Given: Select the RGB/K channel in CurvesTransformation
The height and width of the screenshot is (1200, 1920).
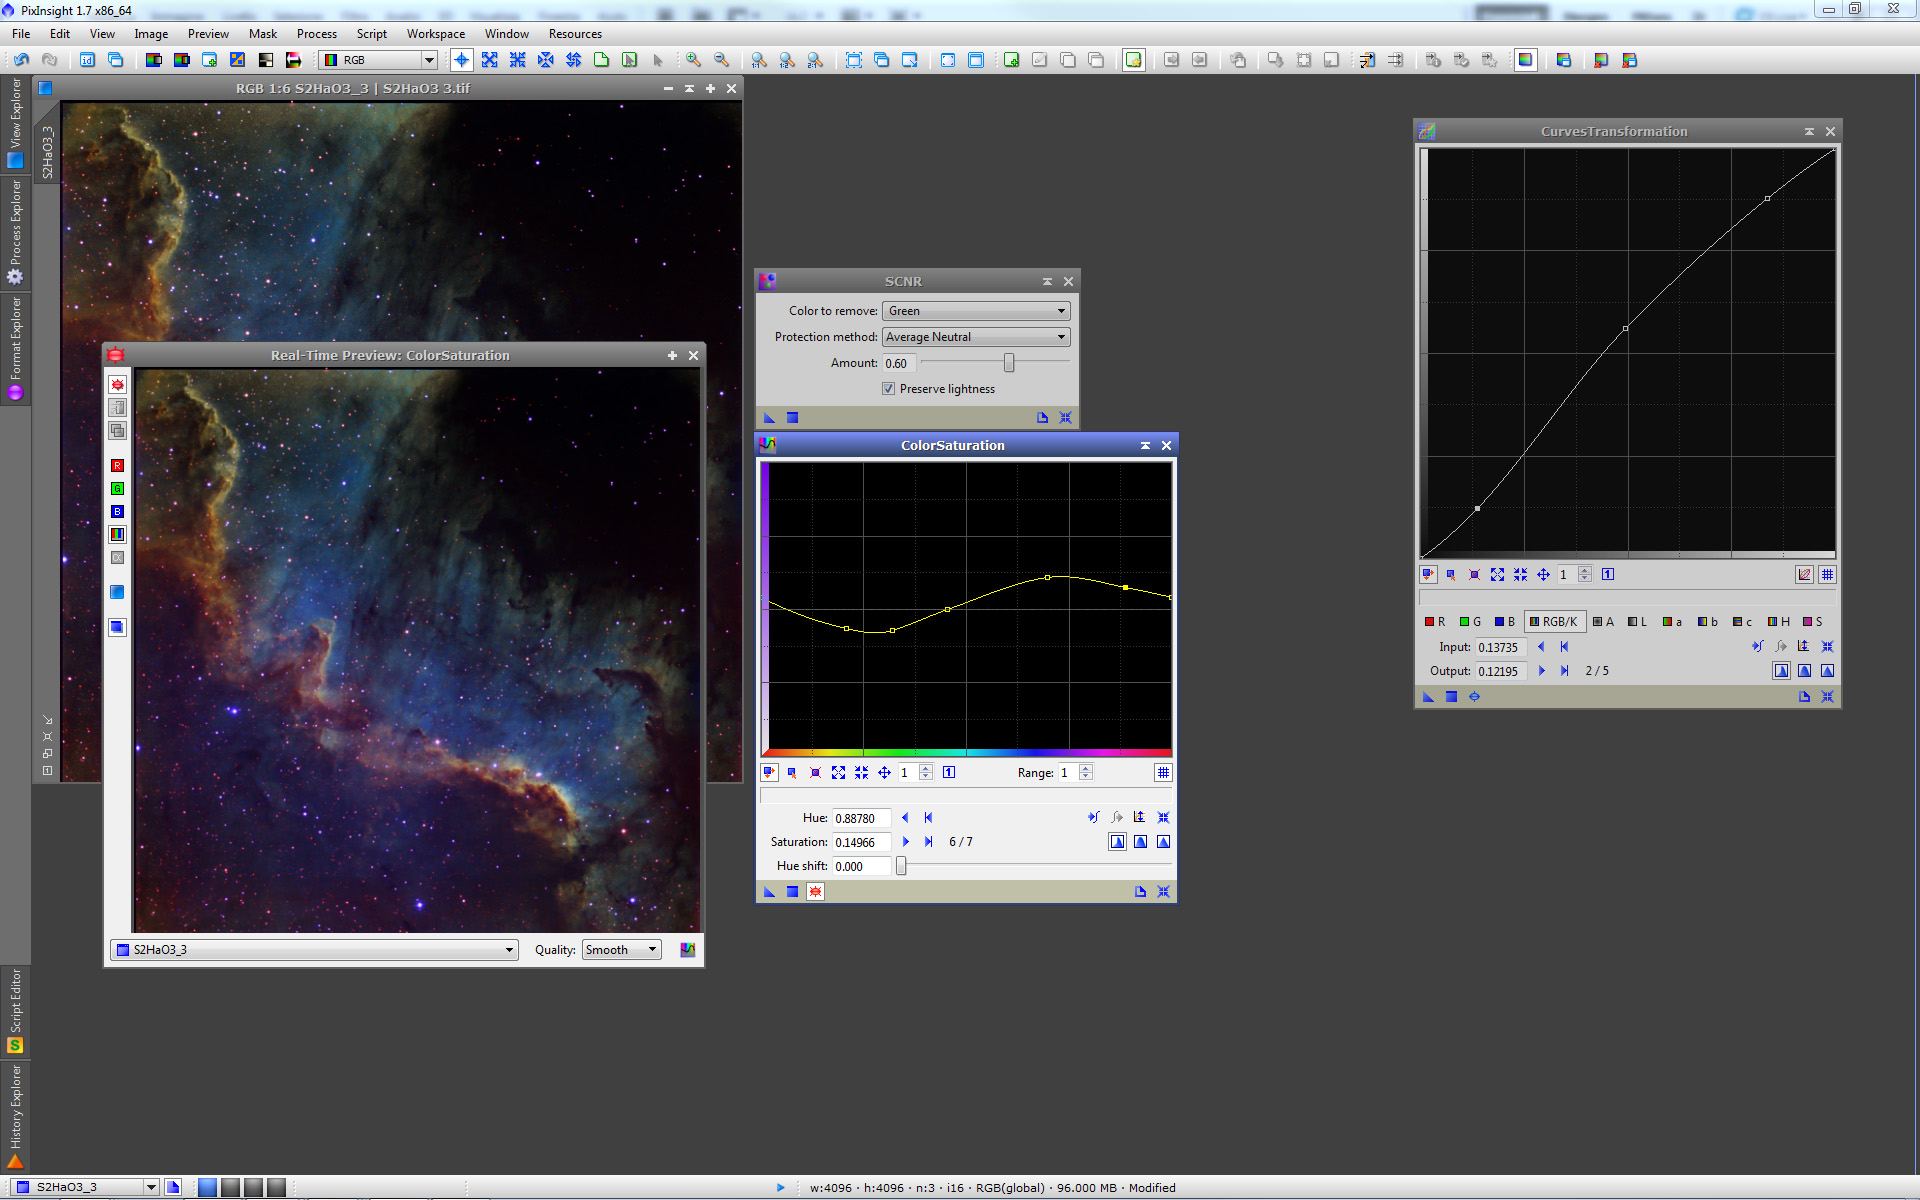Looking at the screenshot, I should click(1554, 622).
